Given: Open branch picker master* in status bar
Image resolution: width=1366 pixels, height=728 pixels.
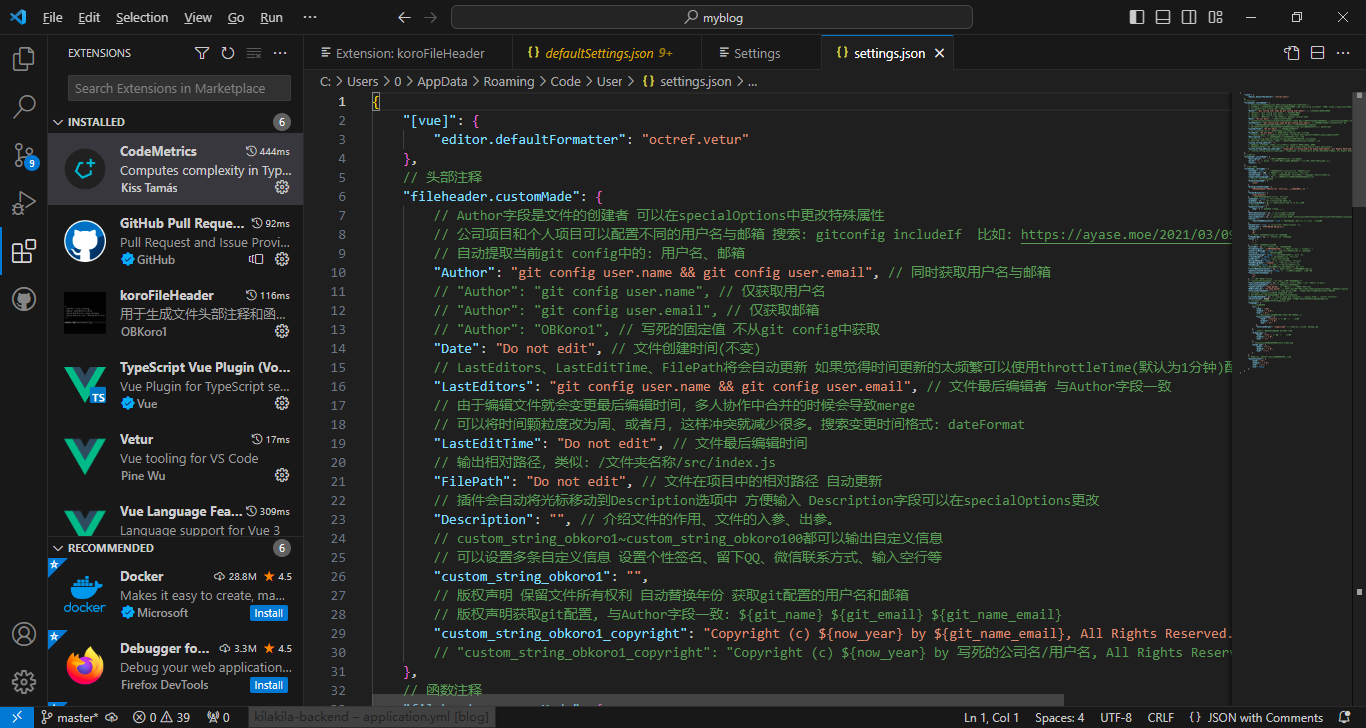Looking at the screenshot, I should click(x=70, y=717).
